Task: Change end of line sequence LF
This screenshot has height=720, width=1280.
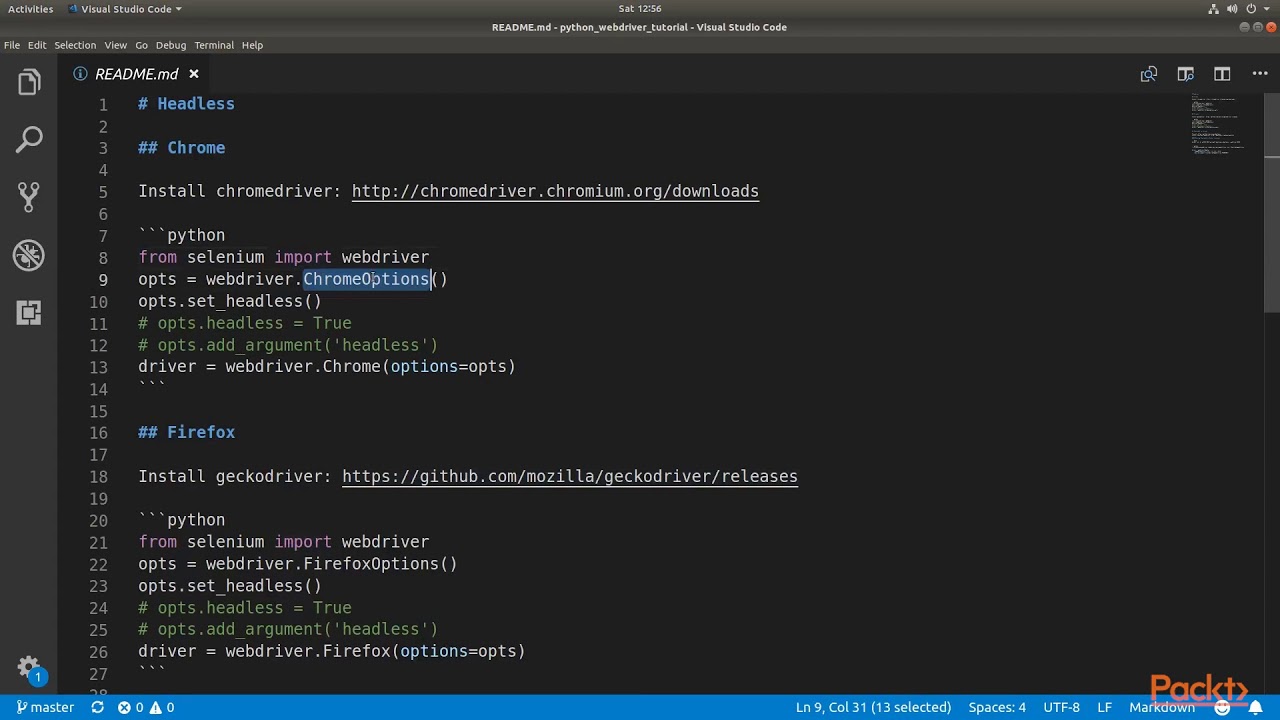Action: tap(1104, 707)
